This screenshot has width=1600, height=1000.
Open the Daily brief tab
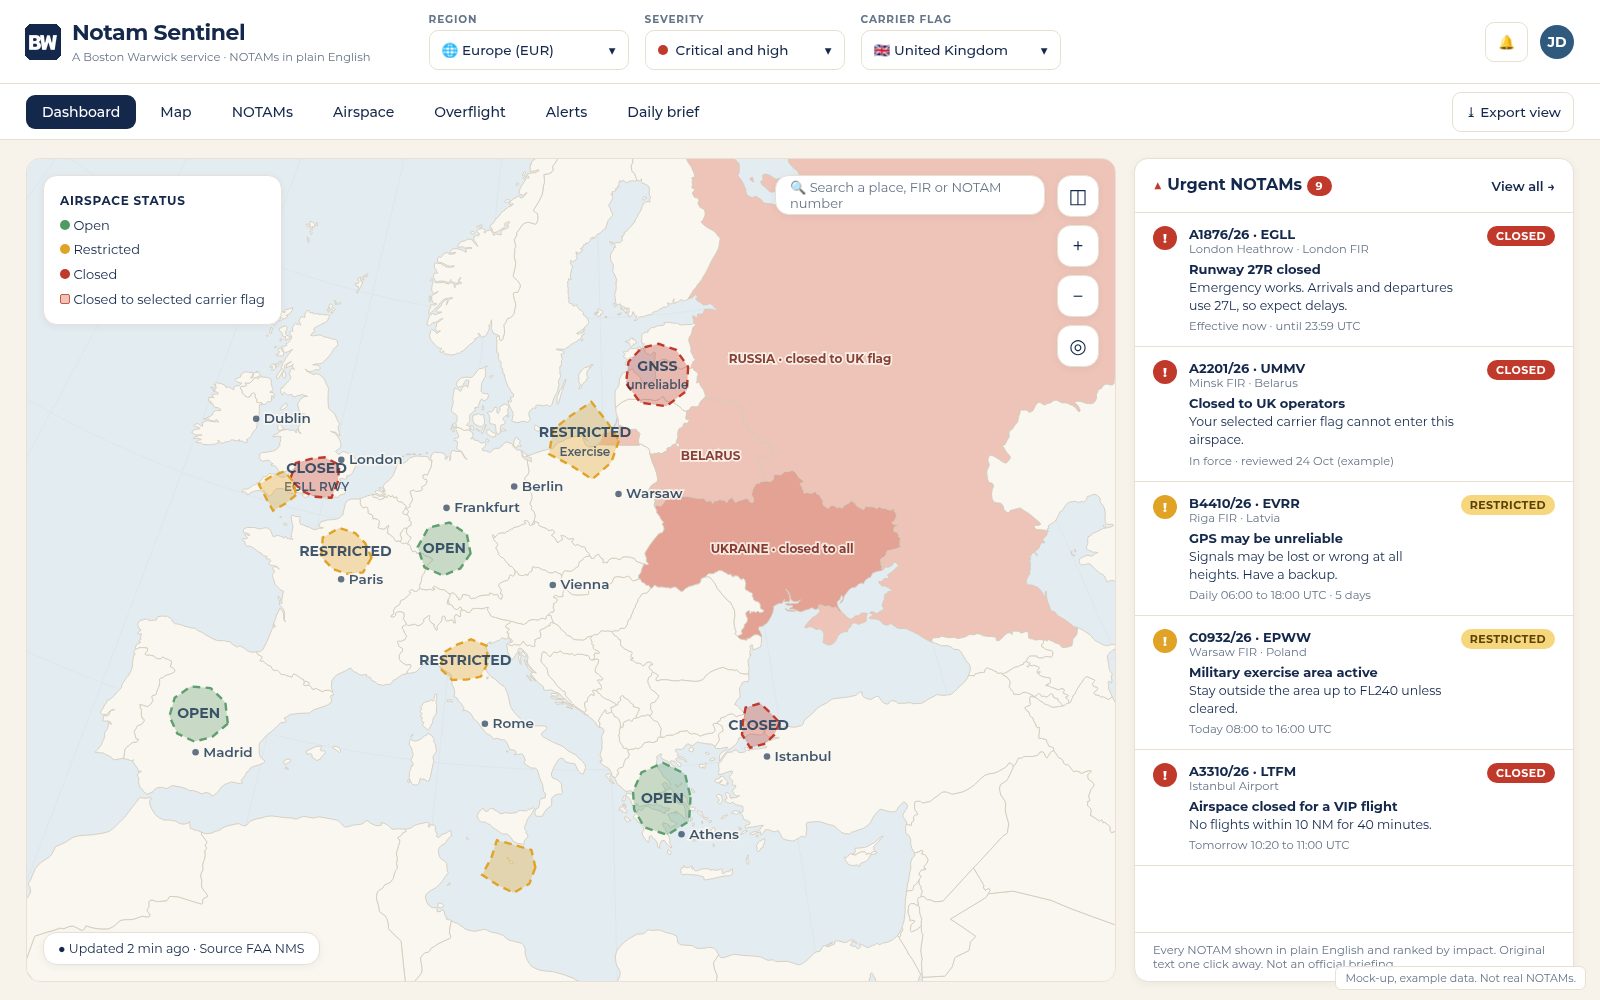tap(663, 112)
